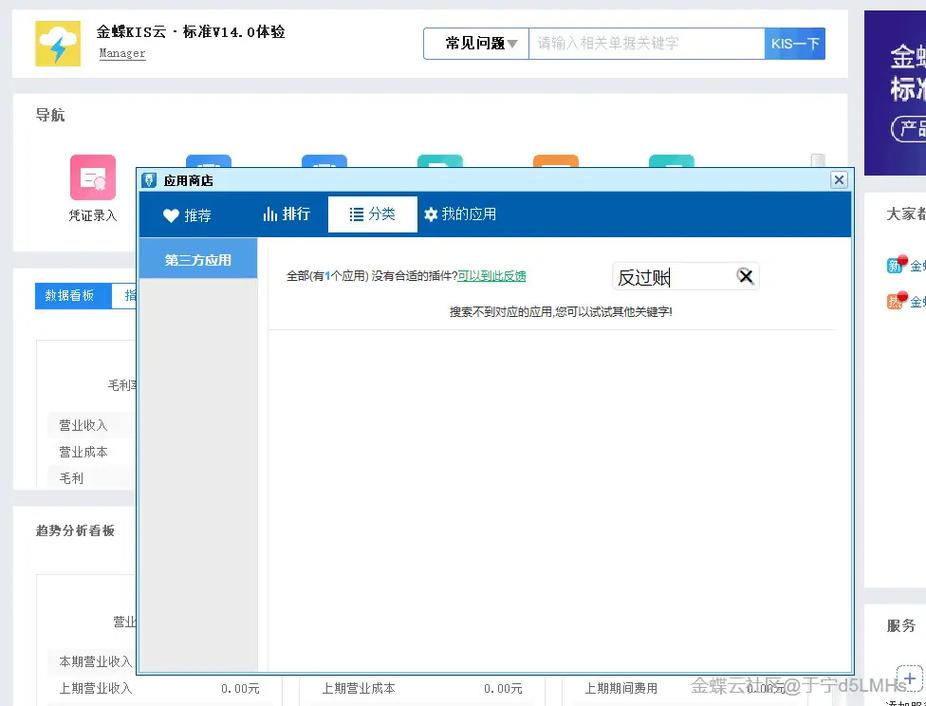
Task: Select the 上期营业收入 item
Action: 95,687
